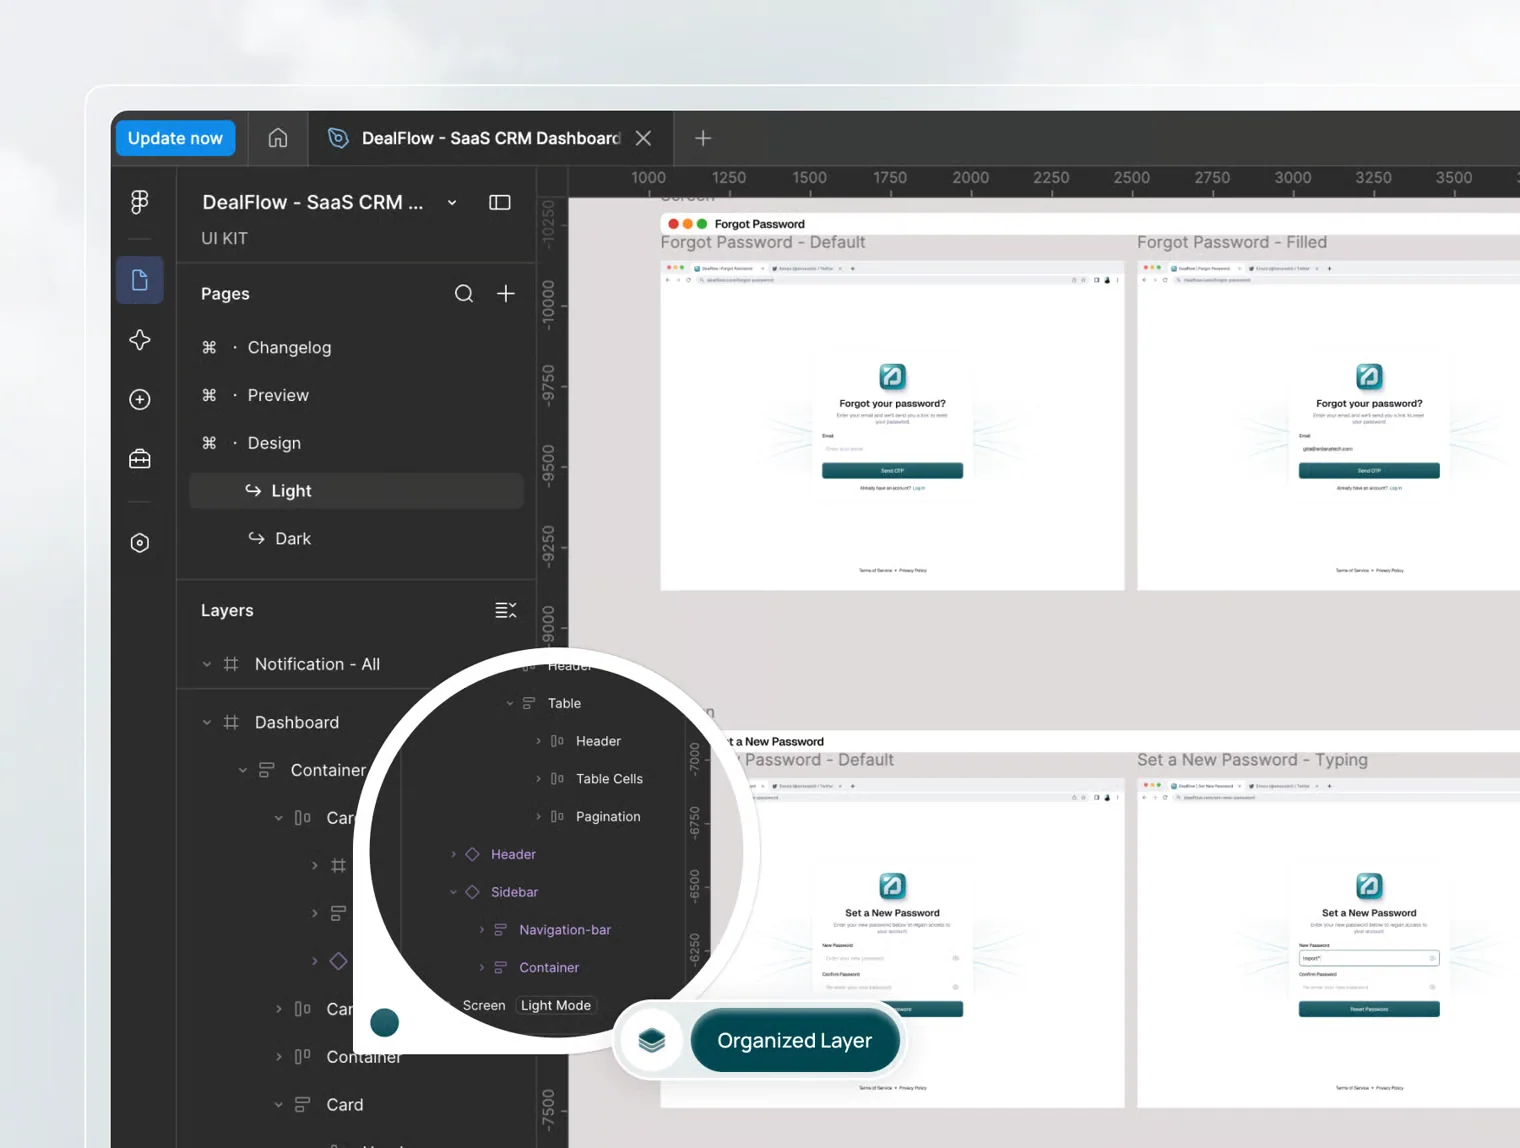
Task: Select purple Container layer under Sidebar
Action: pos(549,968)
